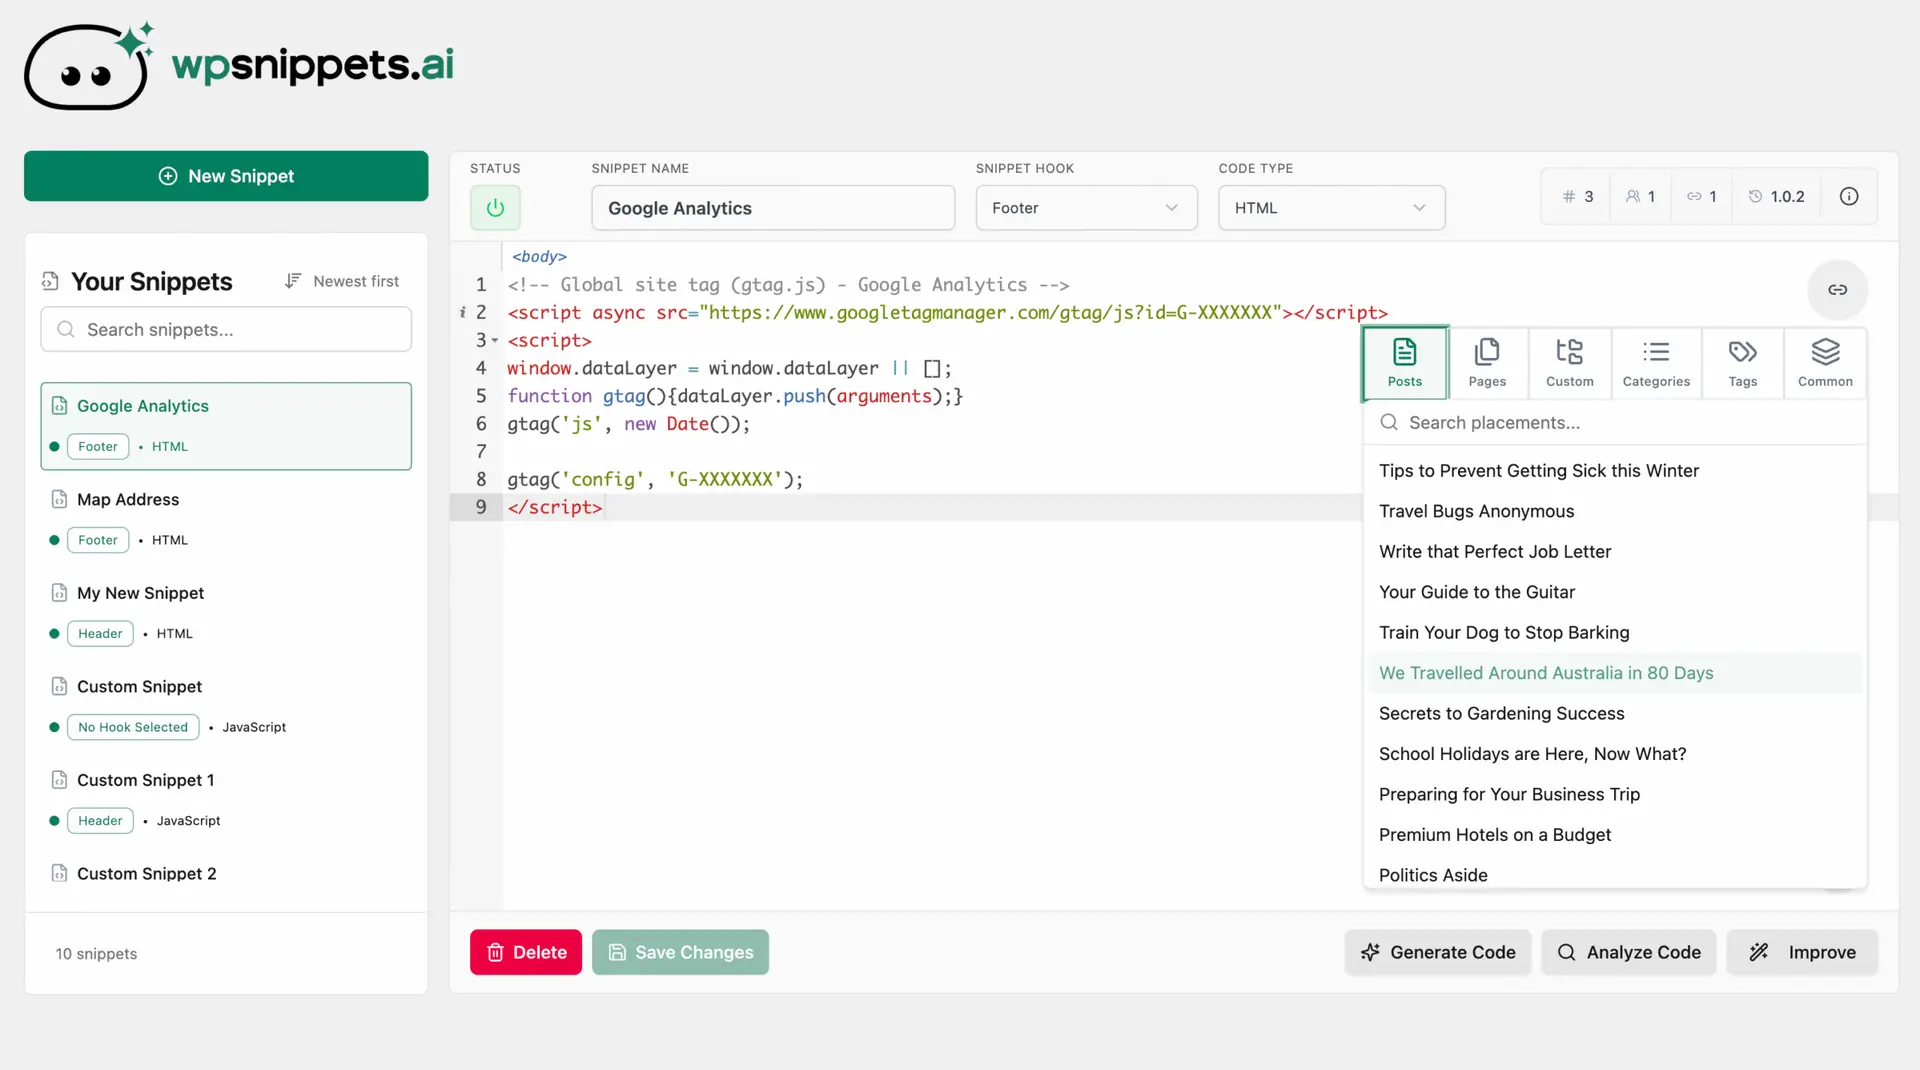Click the Improve button
The width and height of the screenshot is (1920, 1070).
[x=1802, y=952]
